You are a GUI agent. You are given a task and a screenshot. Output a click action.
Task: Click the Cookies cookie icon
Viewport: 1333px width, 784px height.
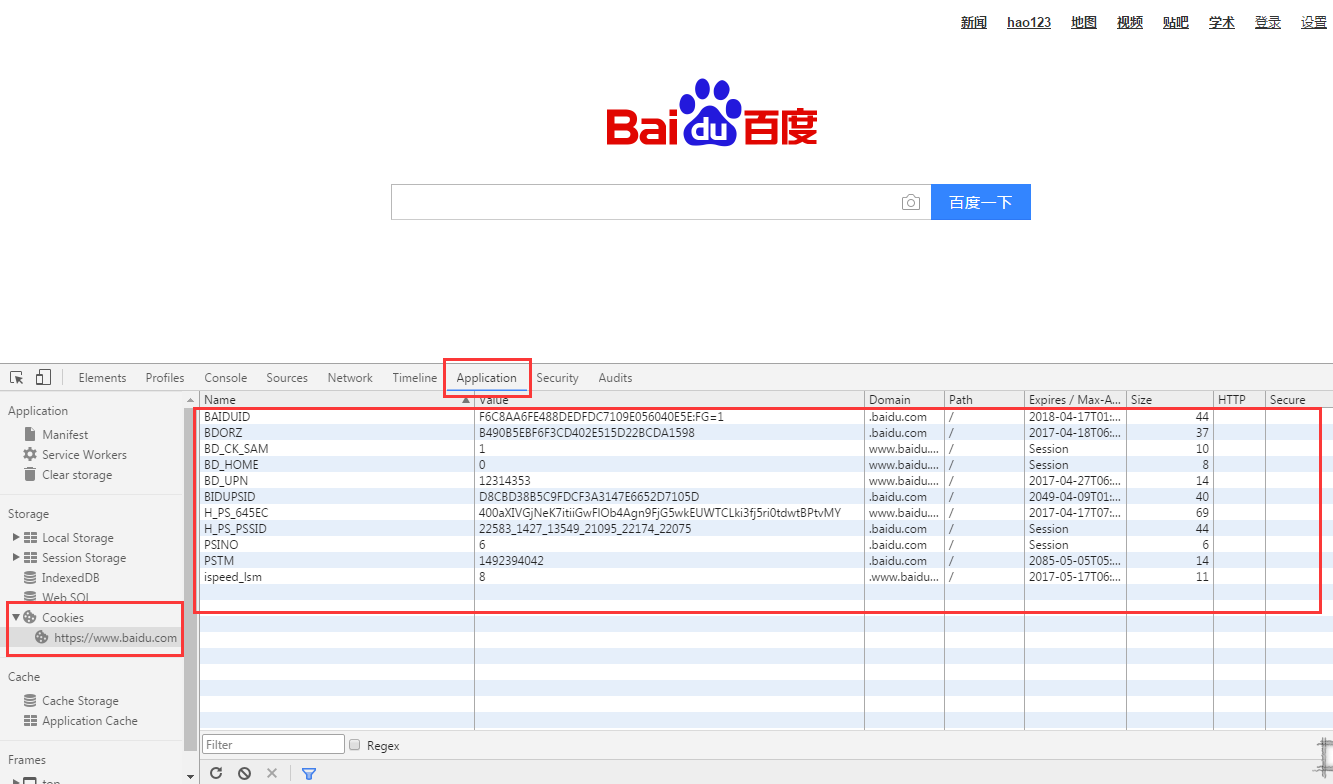click(30, 617)
